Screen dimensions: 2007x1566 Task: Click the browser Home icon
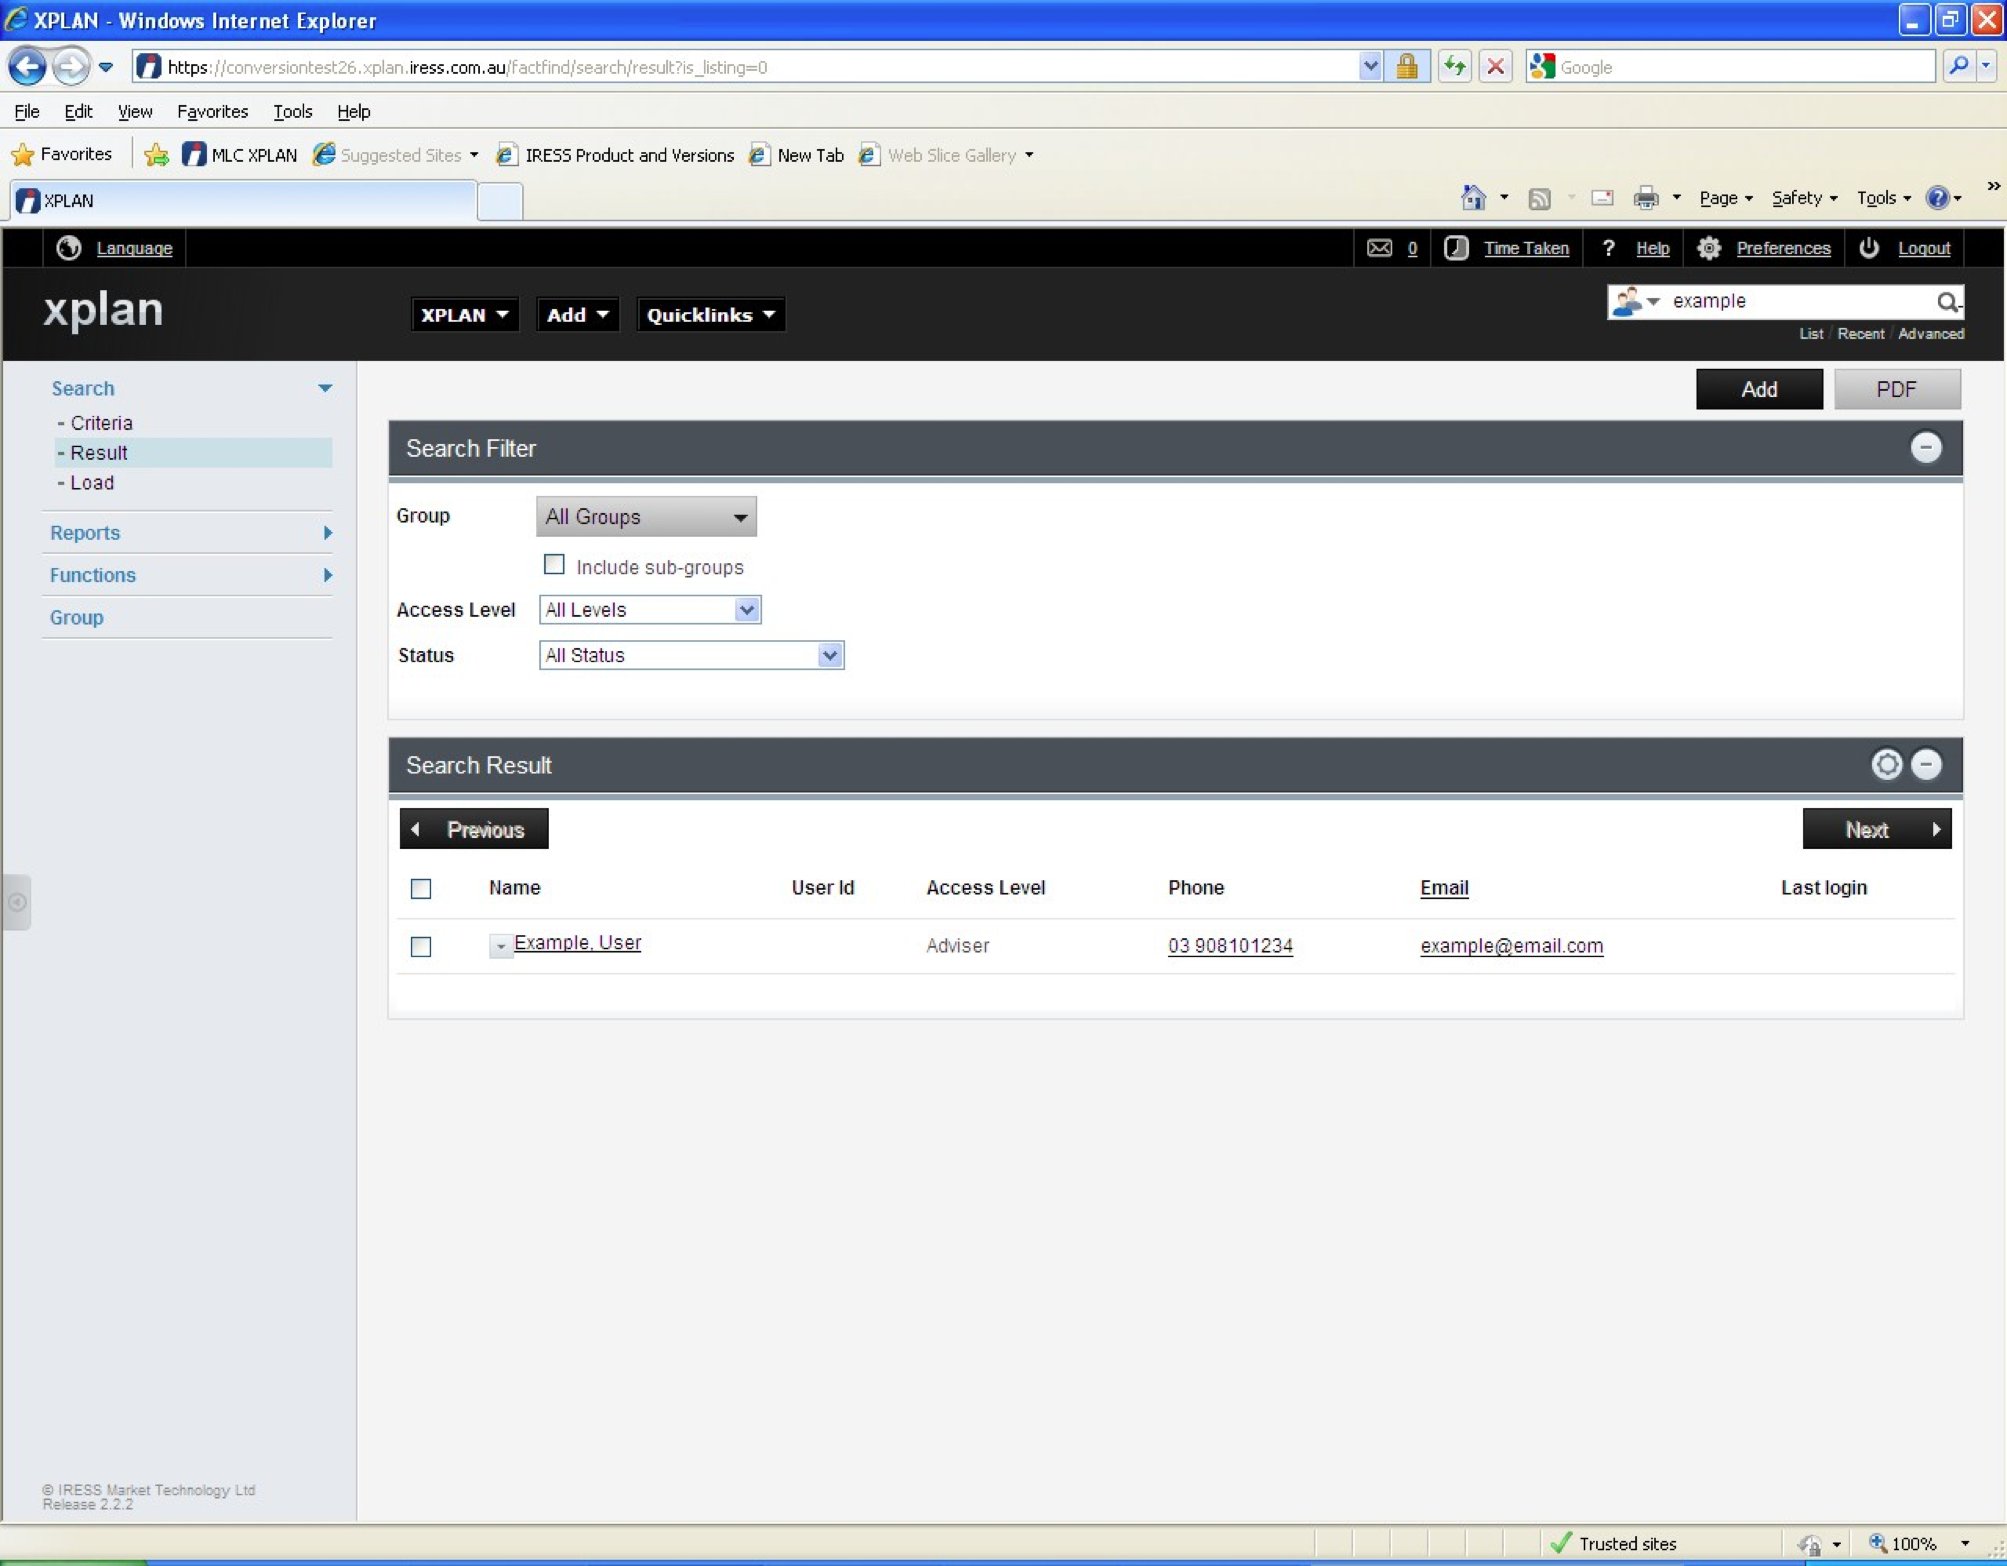pos(1472,198)
